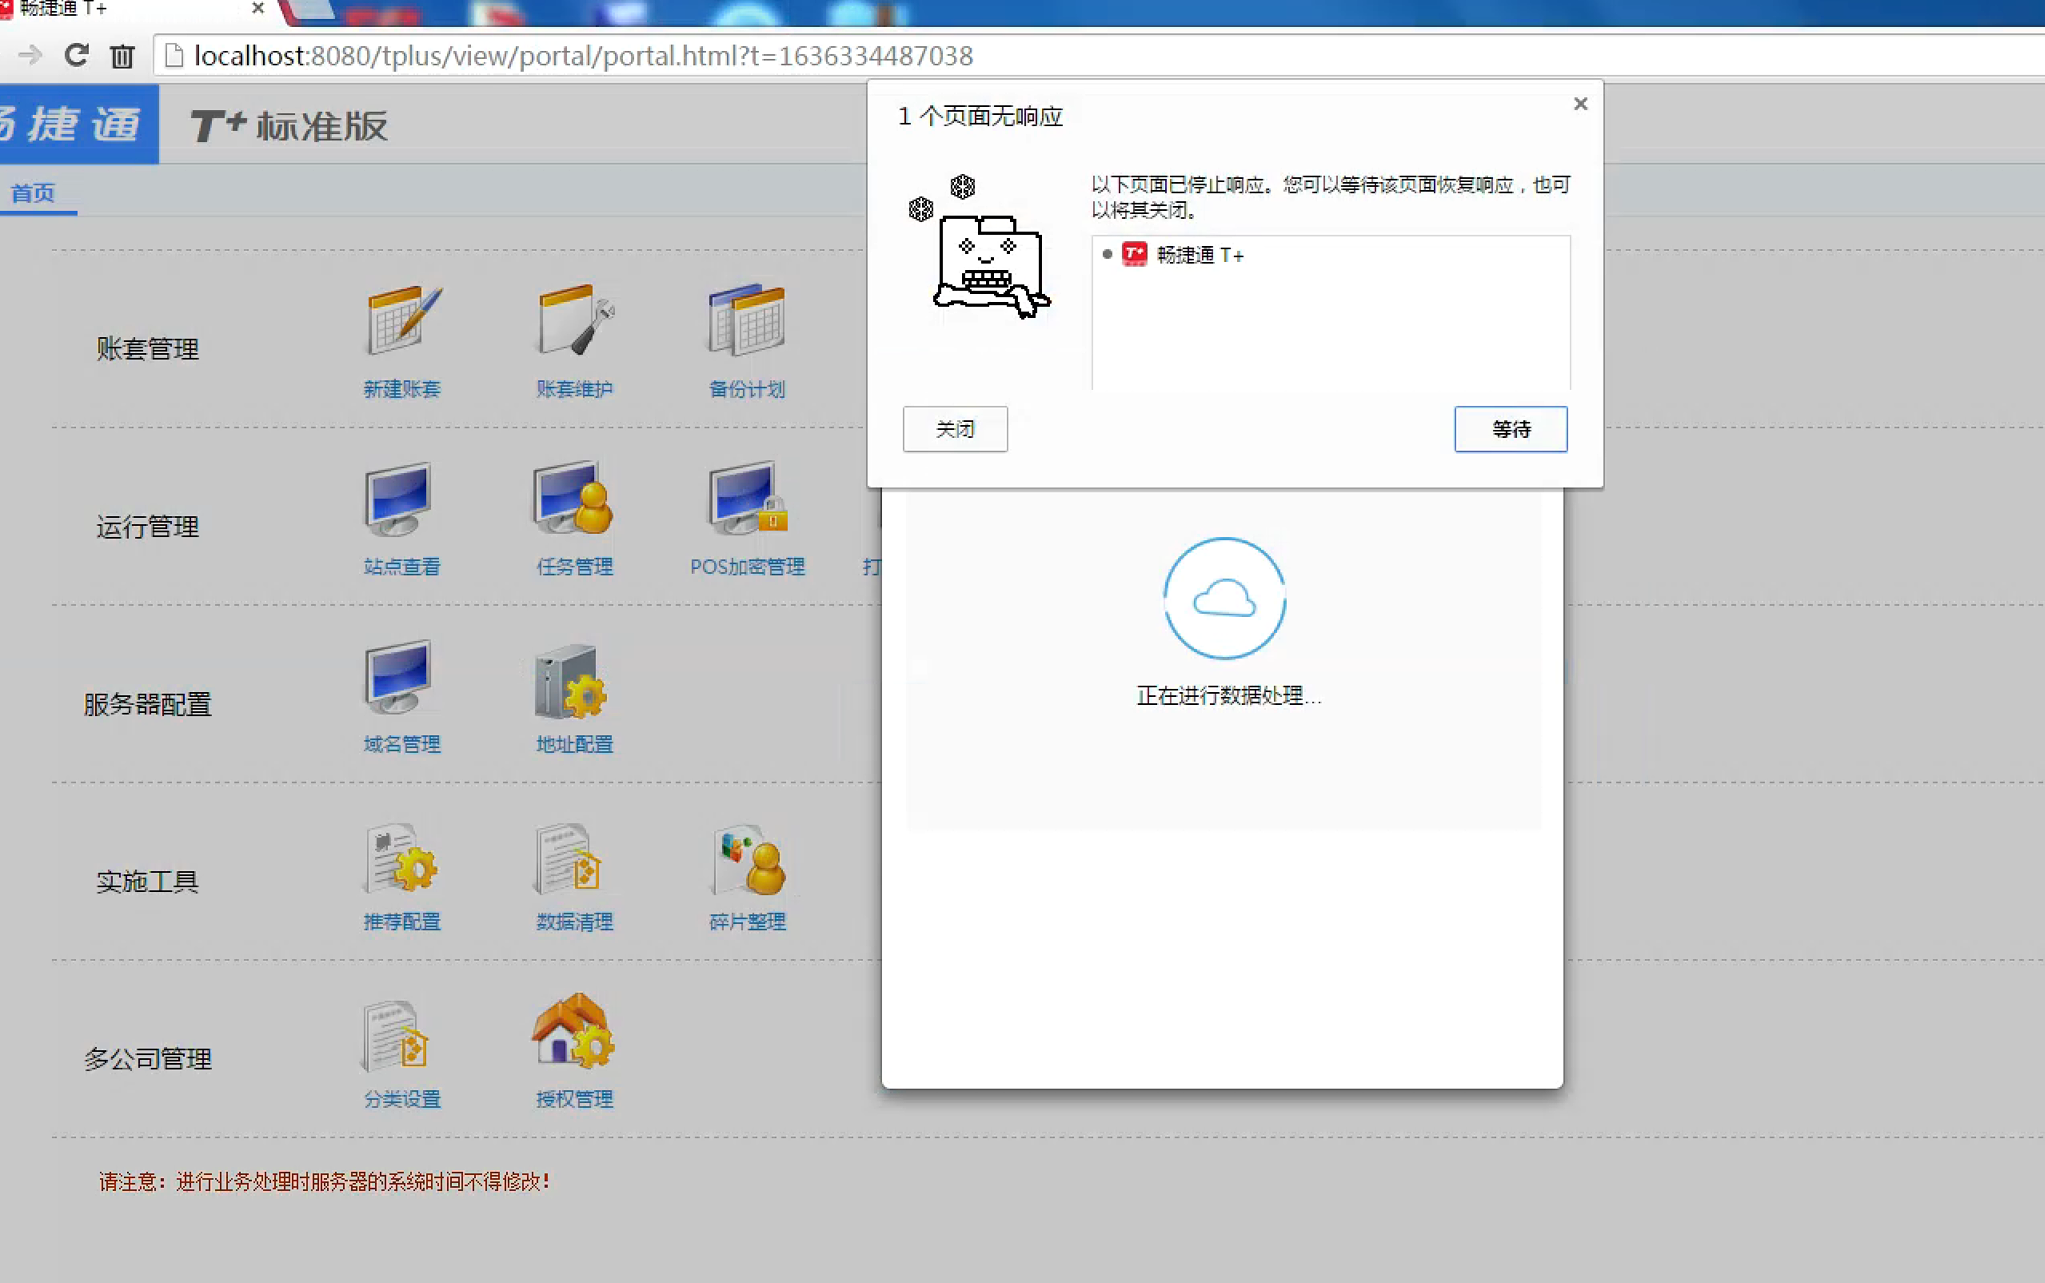Click the 运行管理 section label
This screenshot has width=2045, height=1283.
point(148,527)
